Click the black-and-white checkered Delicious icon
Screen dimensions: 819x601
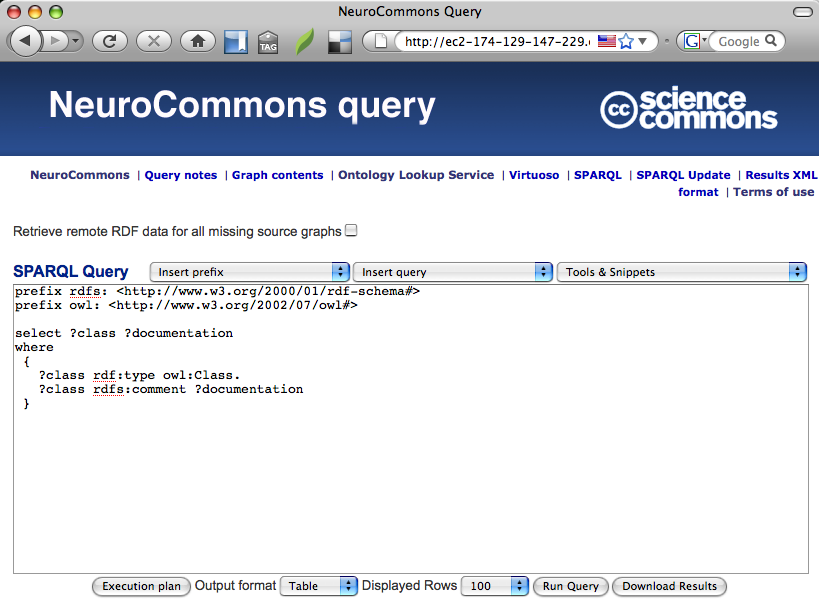[x=340, y=42]
